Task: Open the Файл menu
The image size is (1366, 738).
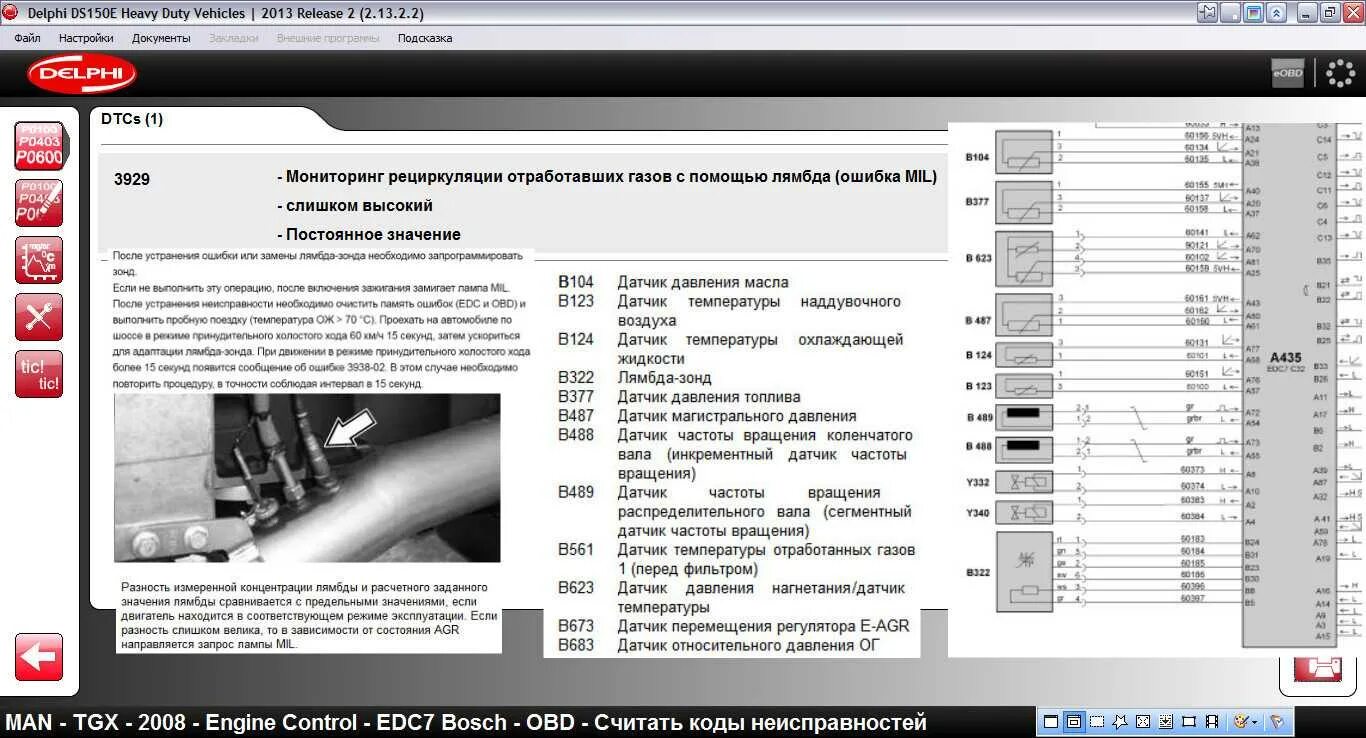Action: pos(27,38)
